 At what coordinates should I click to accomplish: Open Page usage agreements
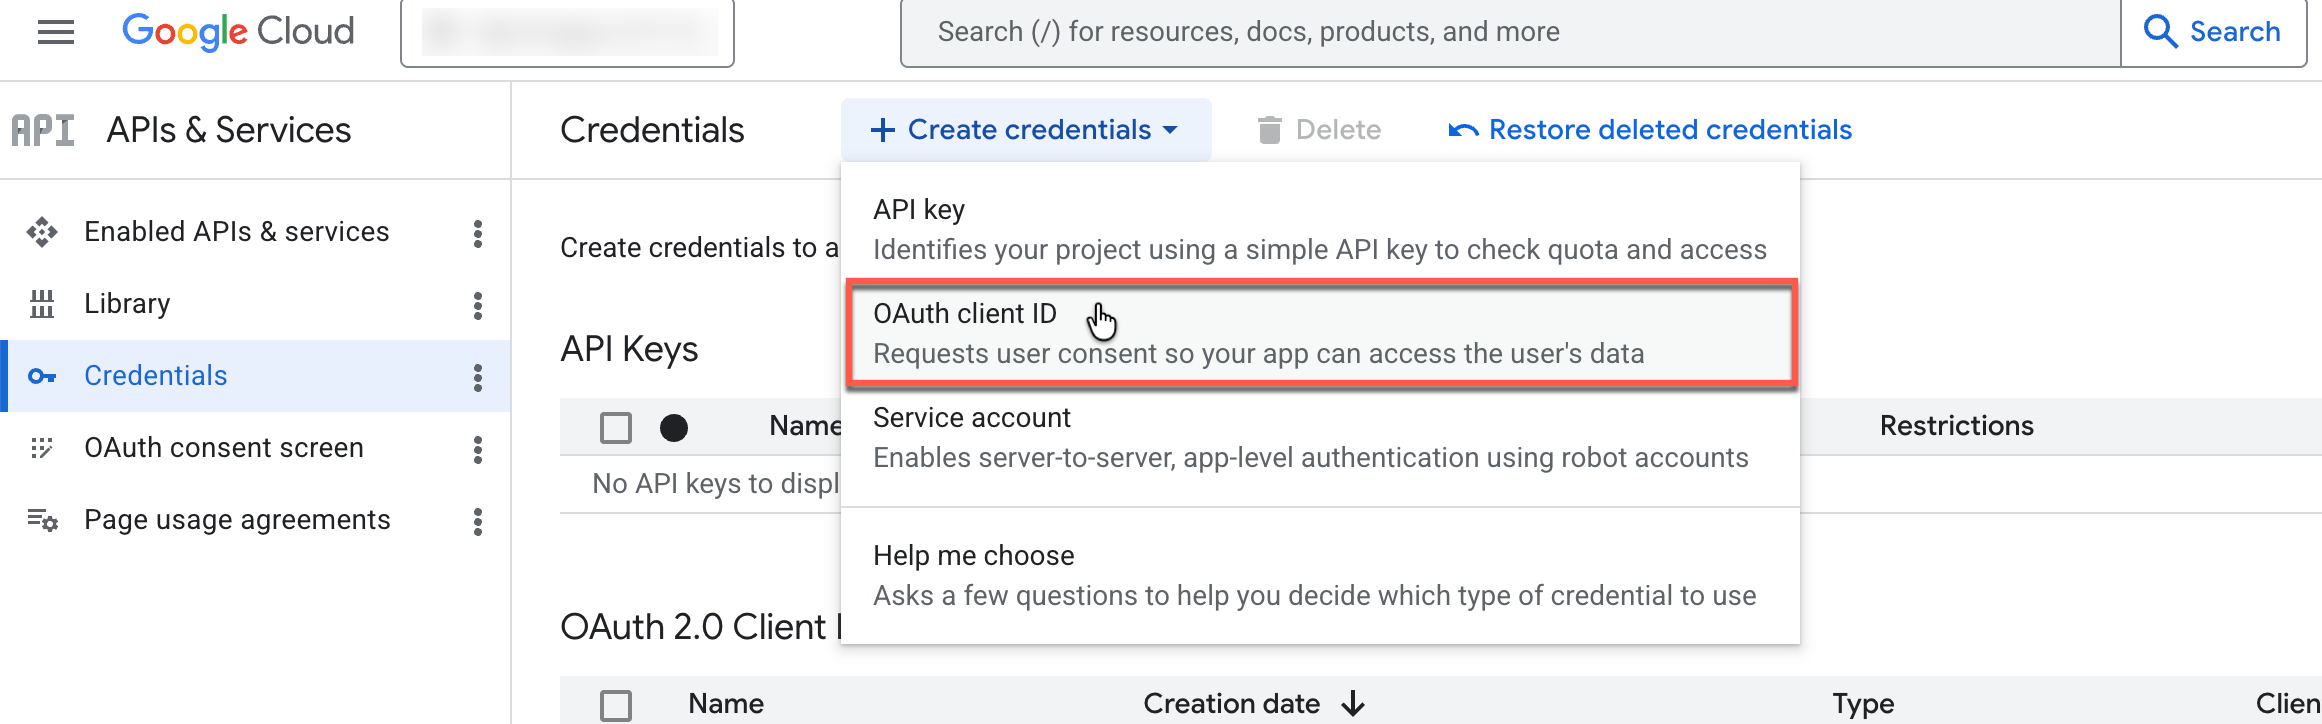237,520
